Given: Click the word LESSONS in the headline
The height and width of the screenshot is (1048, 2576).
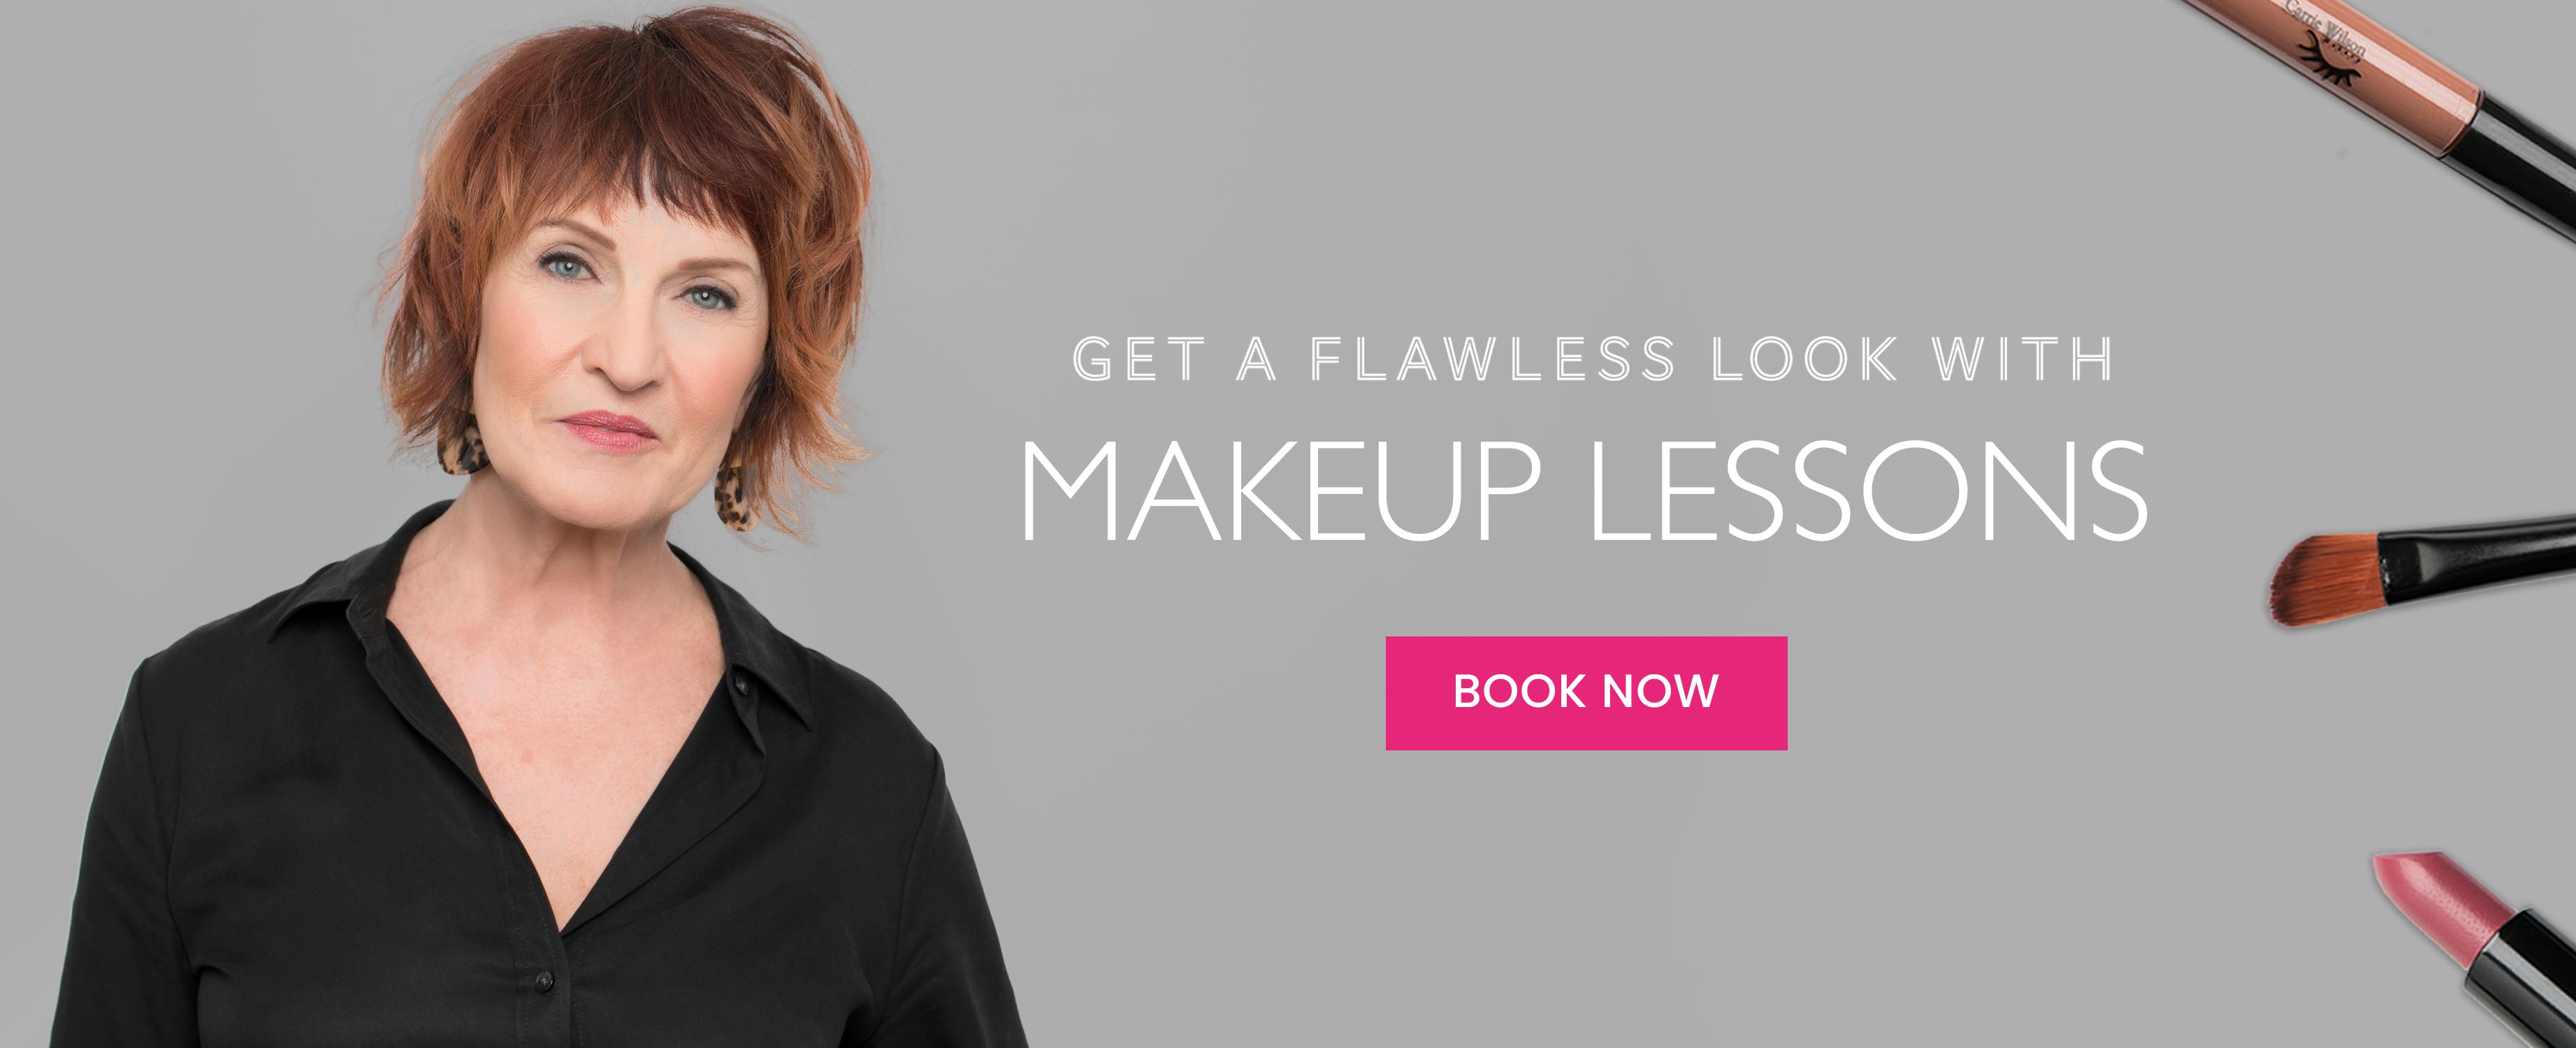Looking at the screenshot, I should coord(1868,491).
